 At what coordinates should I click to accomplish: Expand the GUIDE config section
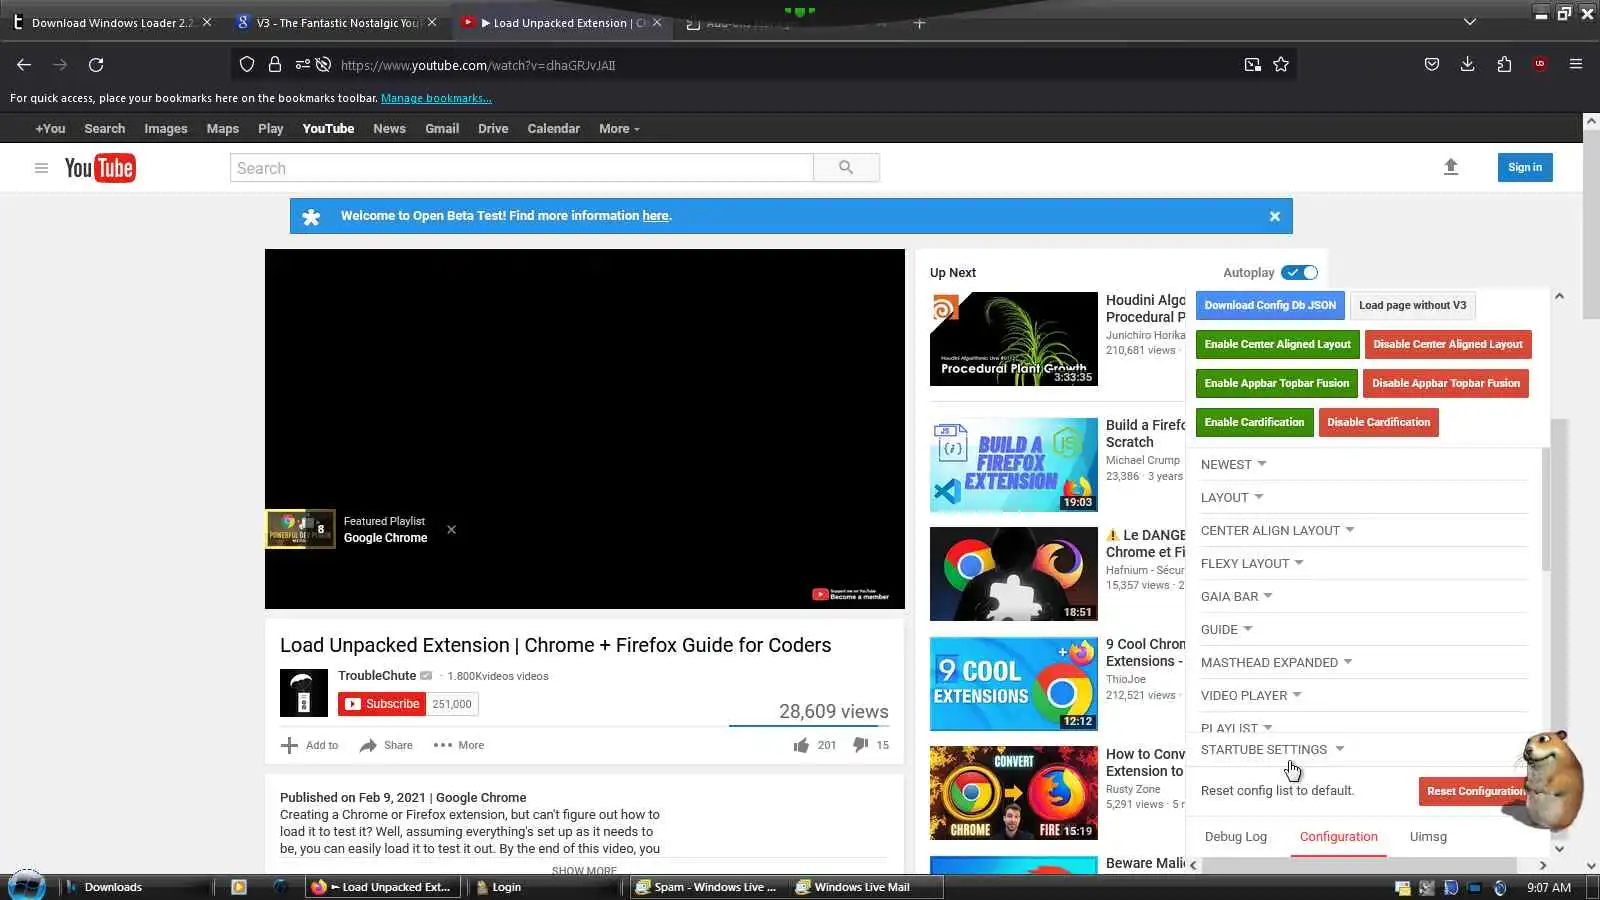click(1227, 630)
